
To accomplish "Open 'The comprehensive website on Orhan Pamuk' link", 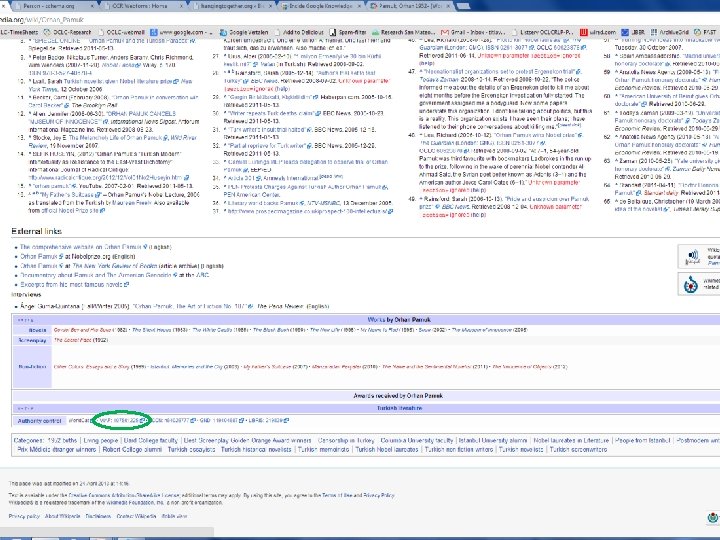I will tap(83, 247).
